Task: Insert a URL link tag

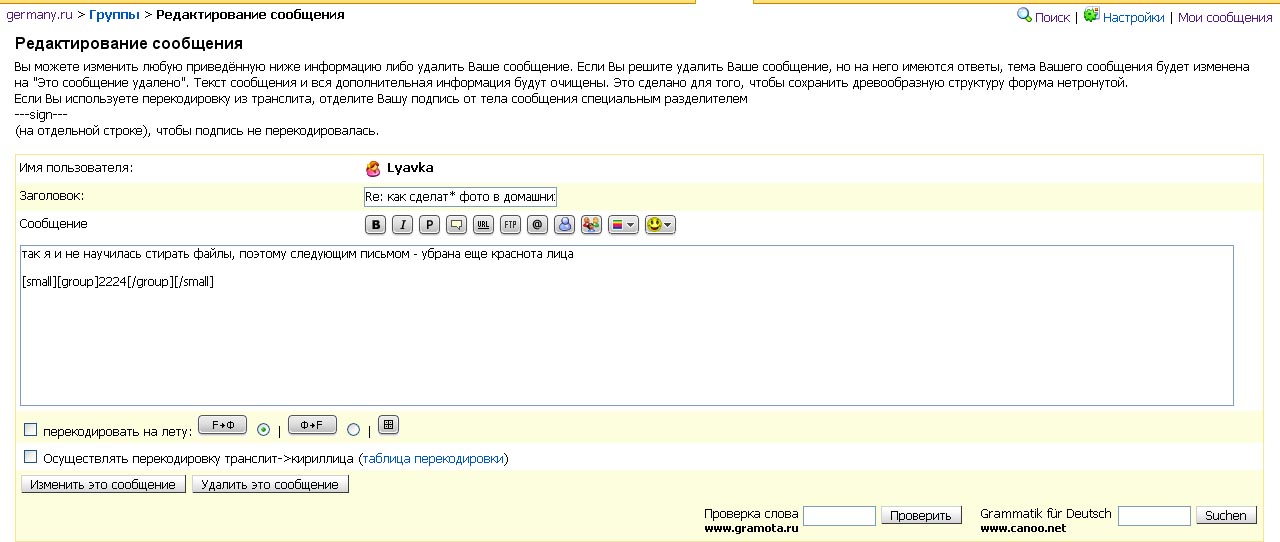Action: pyautogui.click(x=483, y=225)
